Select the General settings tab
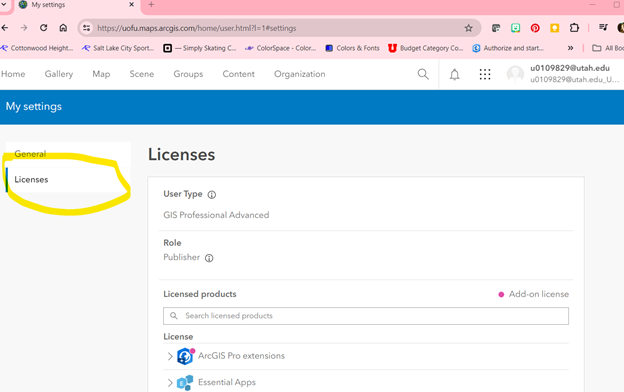The height and width of the screenshot is (392, 624). click(68, 154)
